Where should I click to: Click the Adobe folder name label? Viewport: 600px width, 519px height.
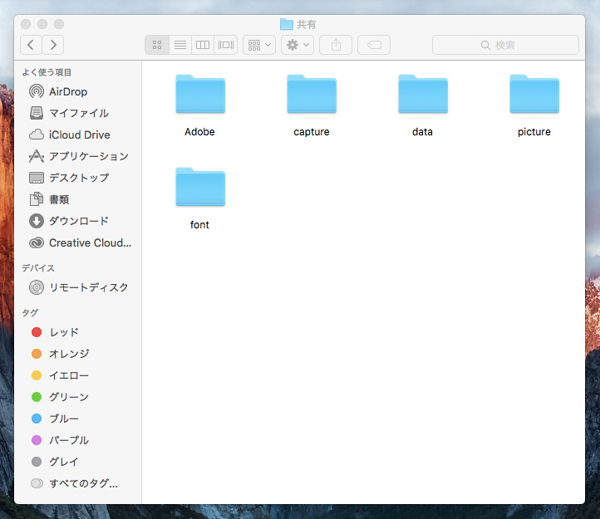(x=200, y=132)
